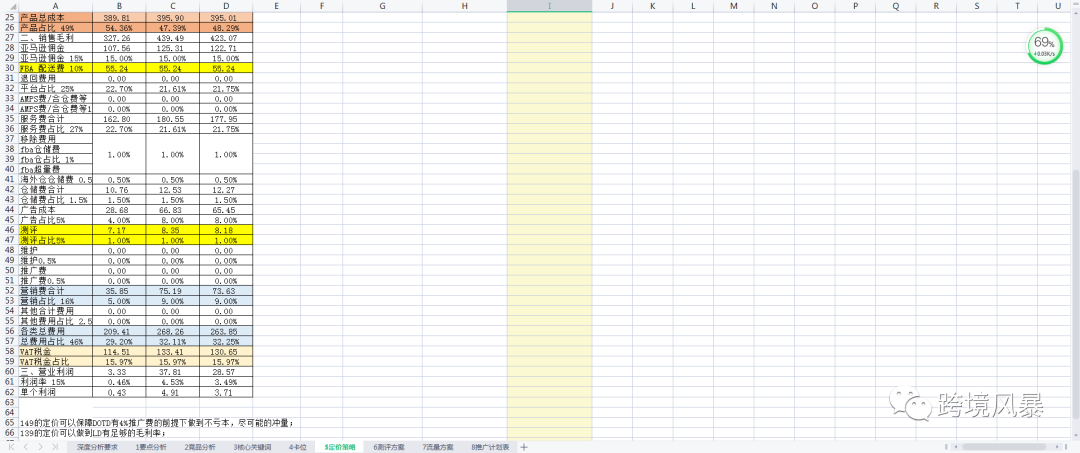Select column U header
This screenshot has width=1080, height=453.
coord(1058,6)
